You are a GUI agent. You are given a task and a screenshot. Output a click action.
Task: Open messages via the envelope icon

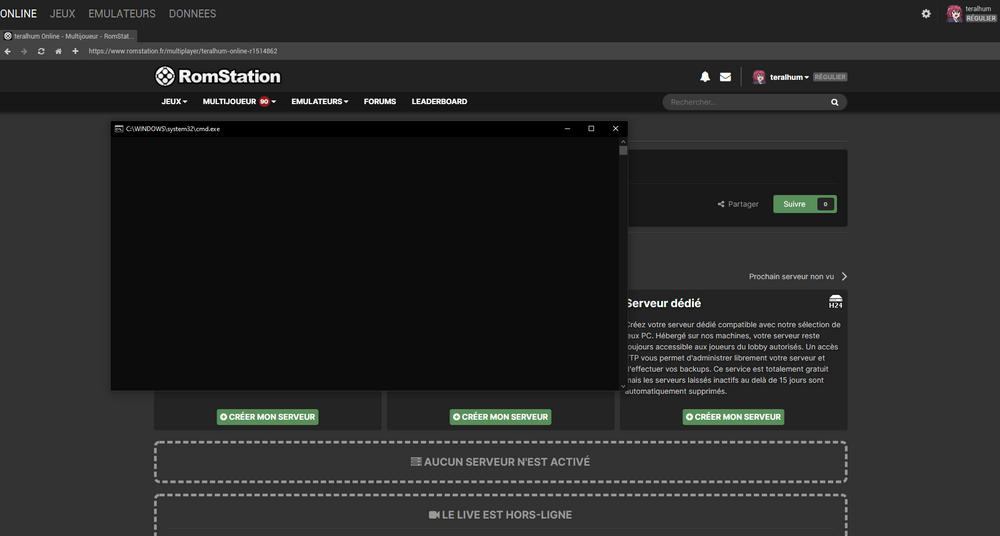pos(725,77)
